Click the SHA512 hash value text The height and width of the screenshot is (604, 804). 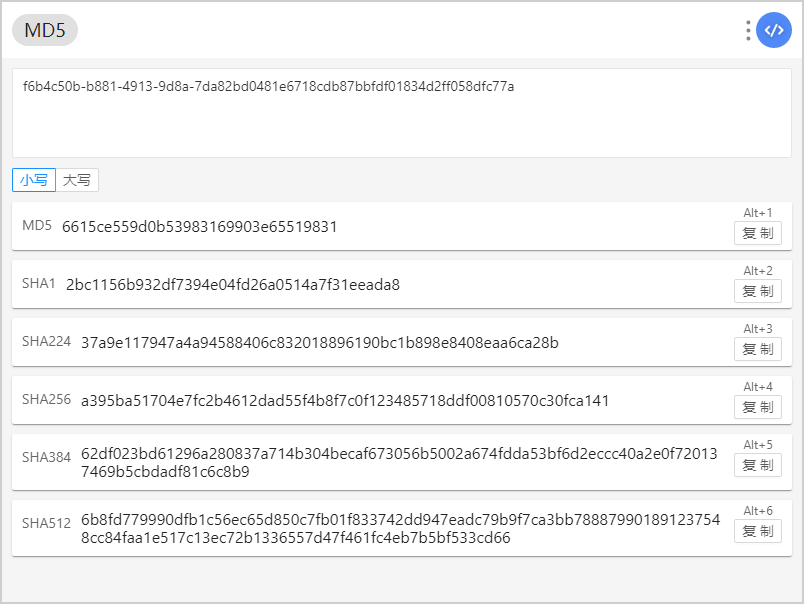(400, 529)
